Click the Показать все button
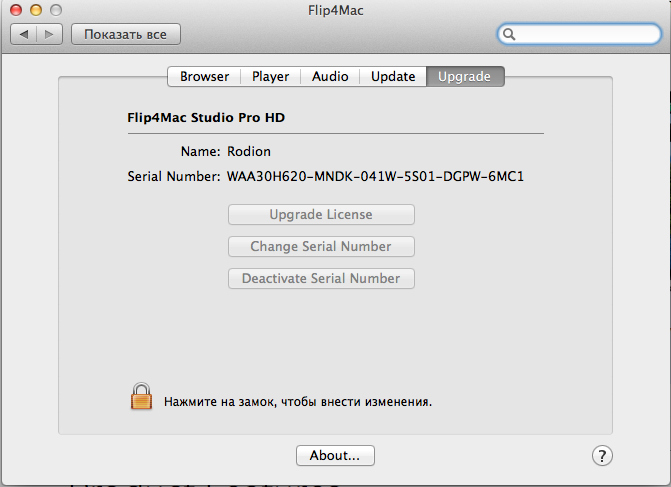671x487 pixels. (125, 34)
